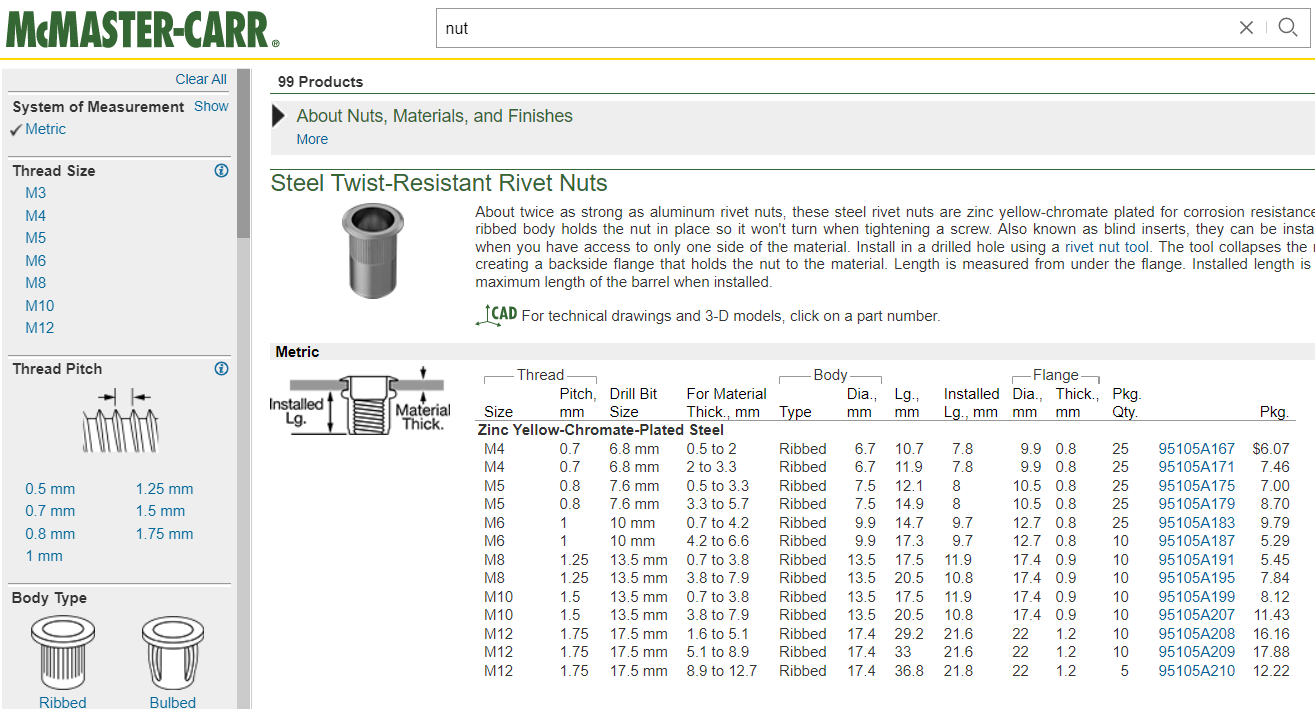This screenshot has height=709, width=1315.
Task: Filter by 1.75 mm thread pitch
Action: [x=165, y=534]
